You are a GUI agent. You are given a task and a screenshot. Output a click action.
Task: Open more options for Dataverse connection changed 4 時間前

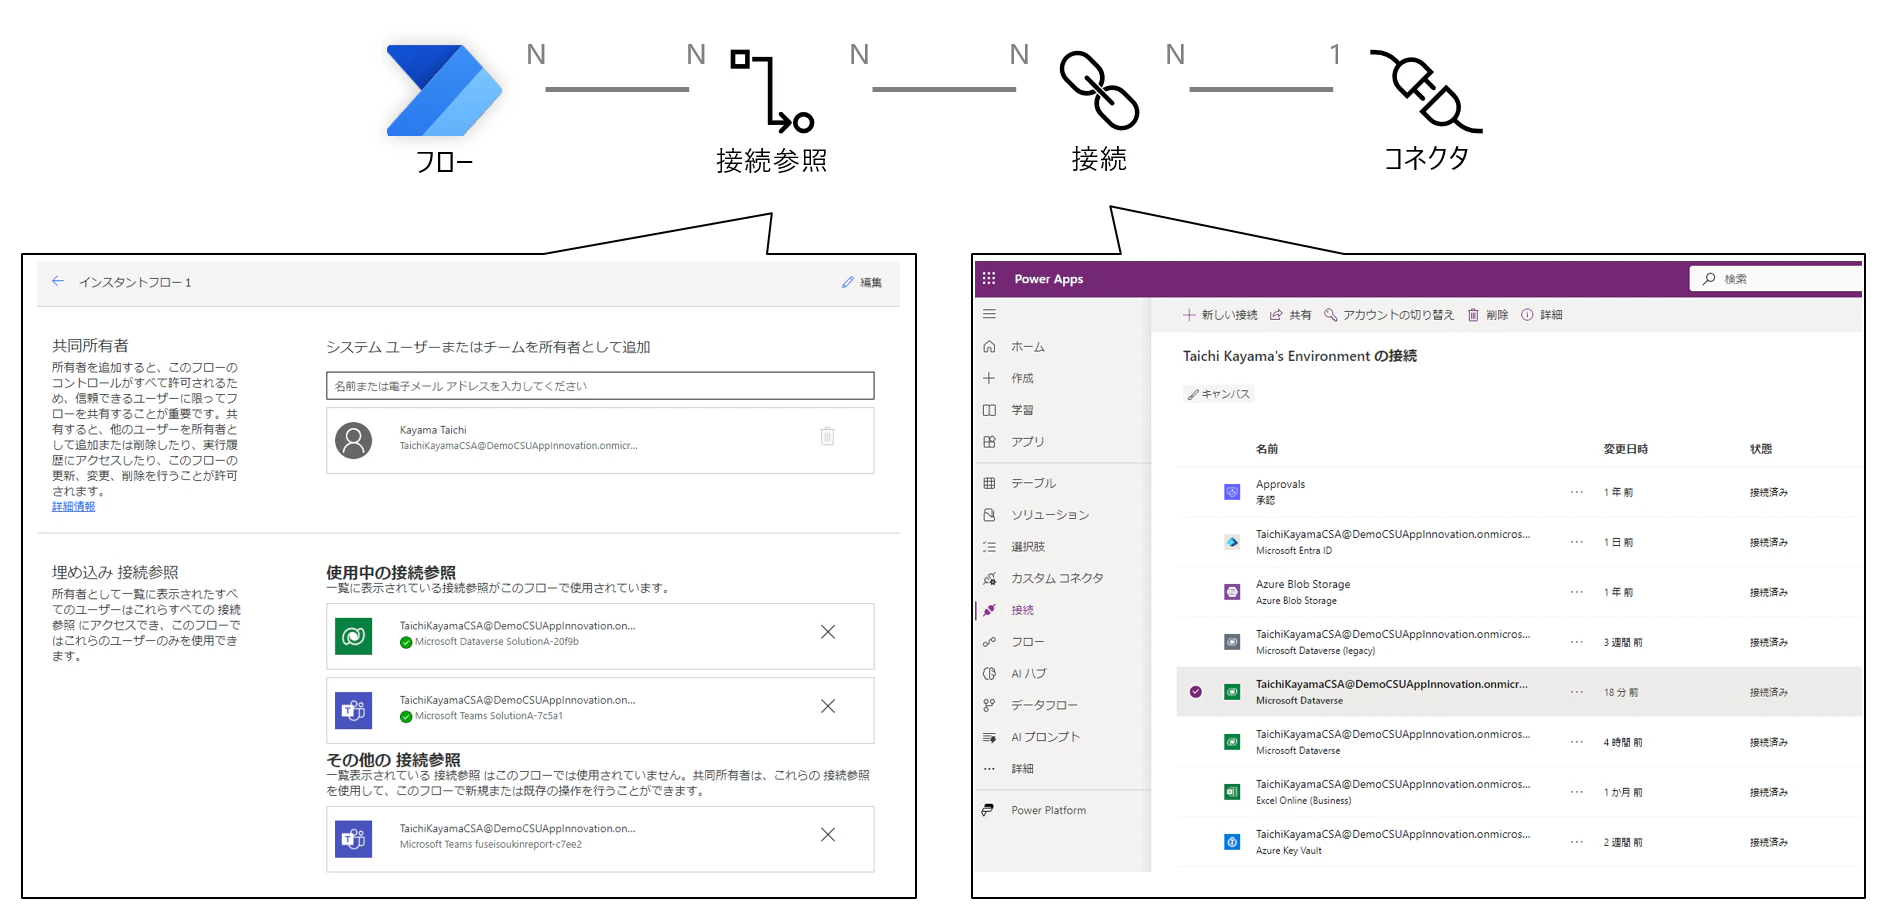click(1577, 742)
